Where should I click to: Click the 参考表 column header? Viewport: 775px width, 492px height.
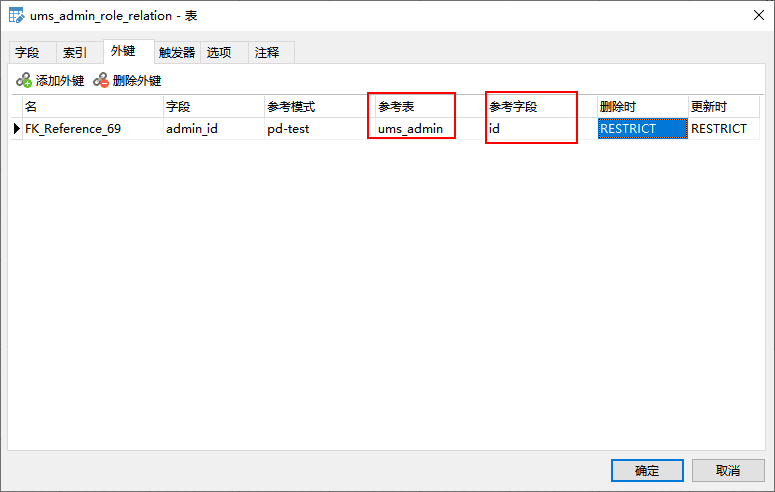click(431, 106)
